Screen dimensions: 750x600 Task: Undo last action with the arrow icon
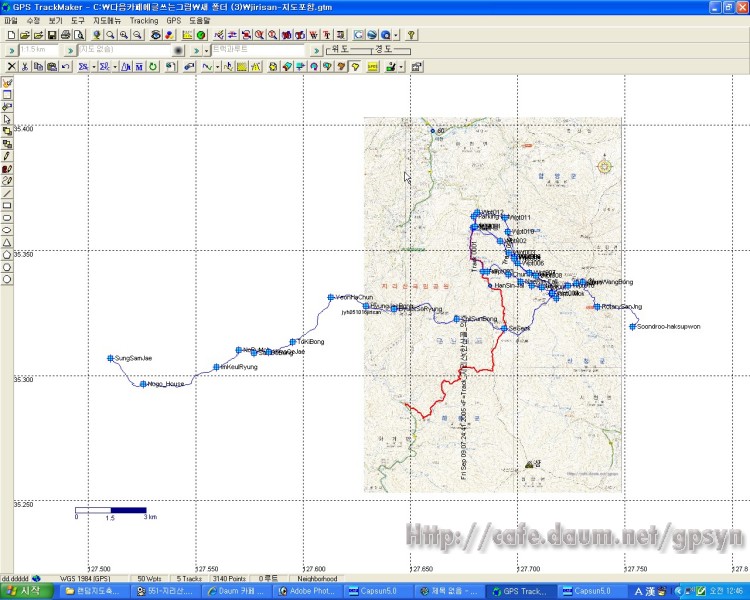[x=65, y=67]
